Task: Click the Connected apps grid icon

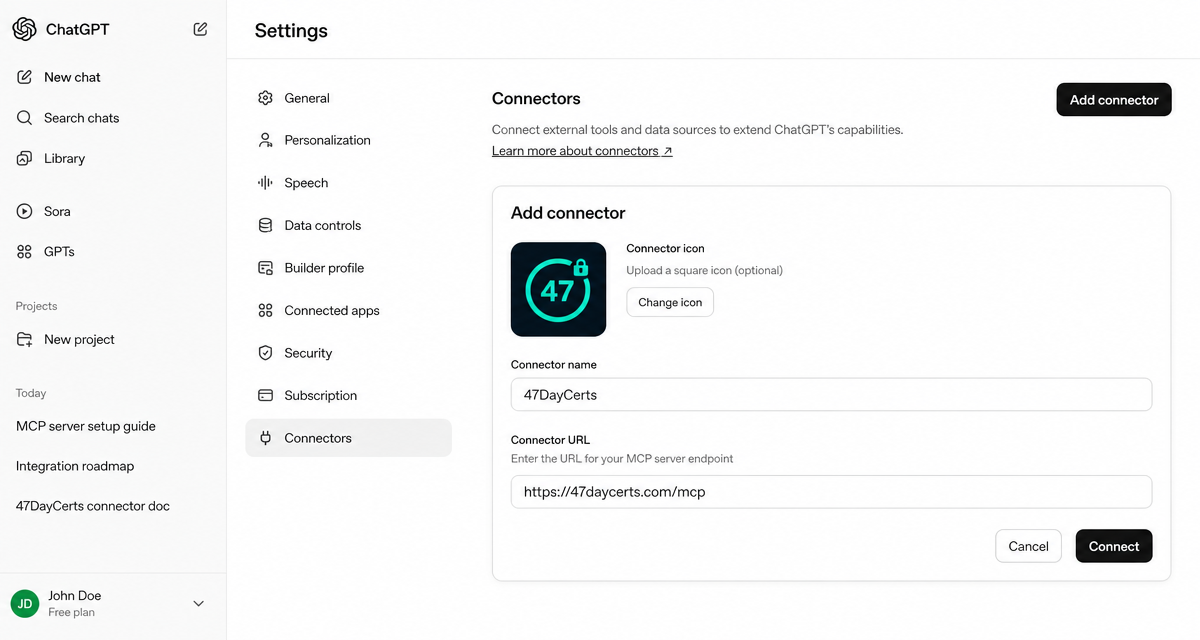Action: (265, 311)
